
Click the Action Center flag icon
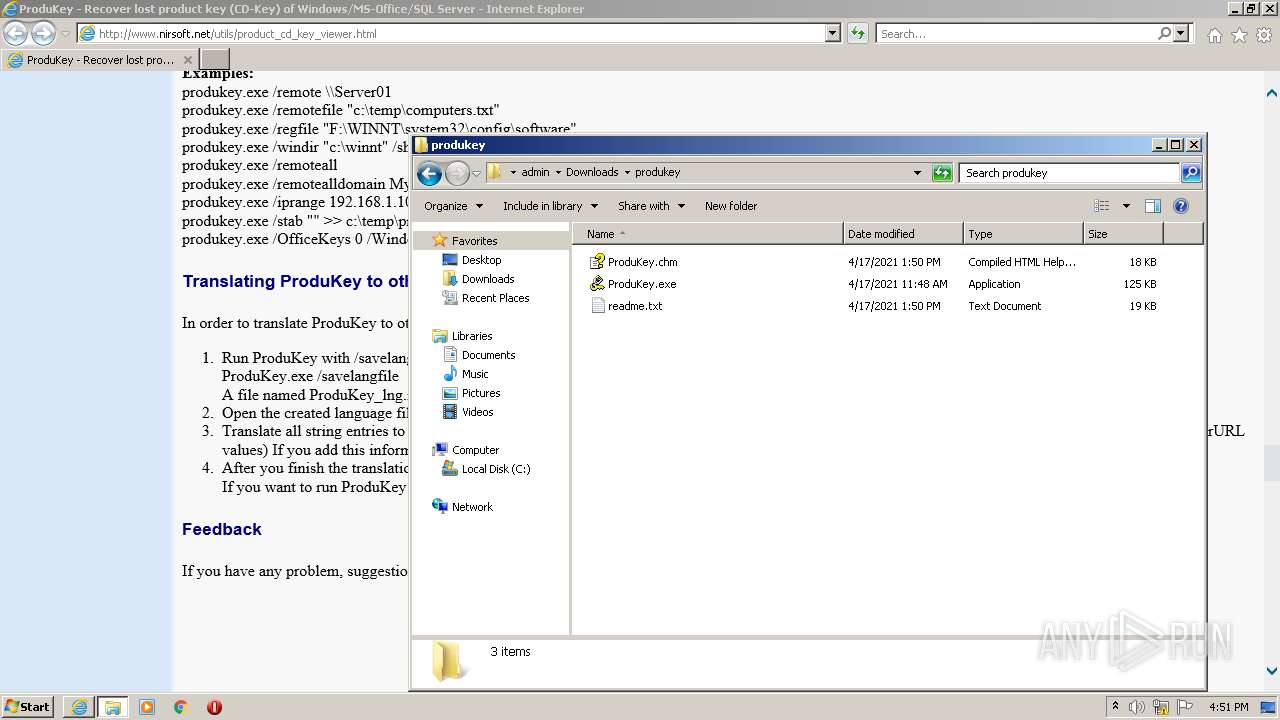1184,707
